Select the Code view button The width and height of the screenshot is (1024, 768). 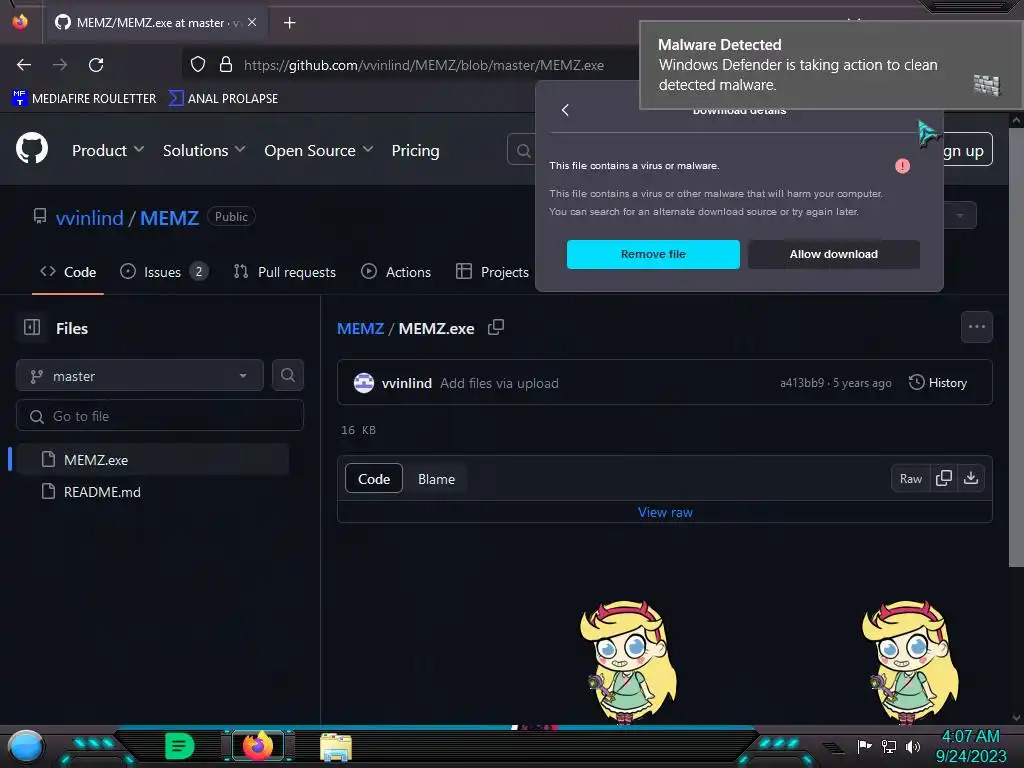tap(374, 479)
